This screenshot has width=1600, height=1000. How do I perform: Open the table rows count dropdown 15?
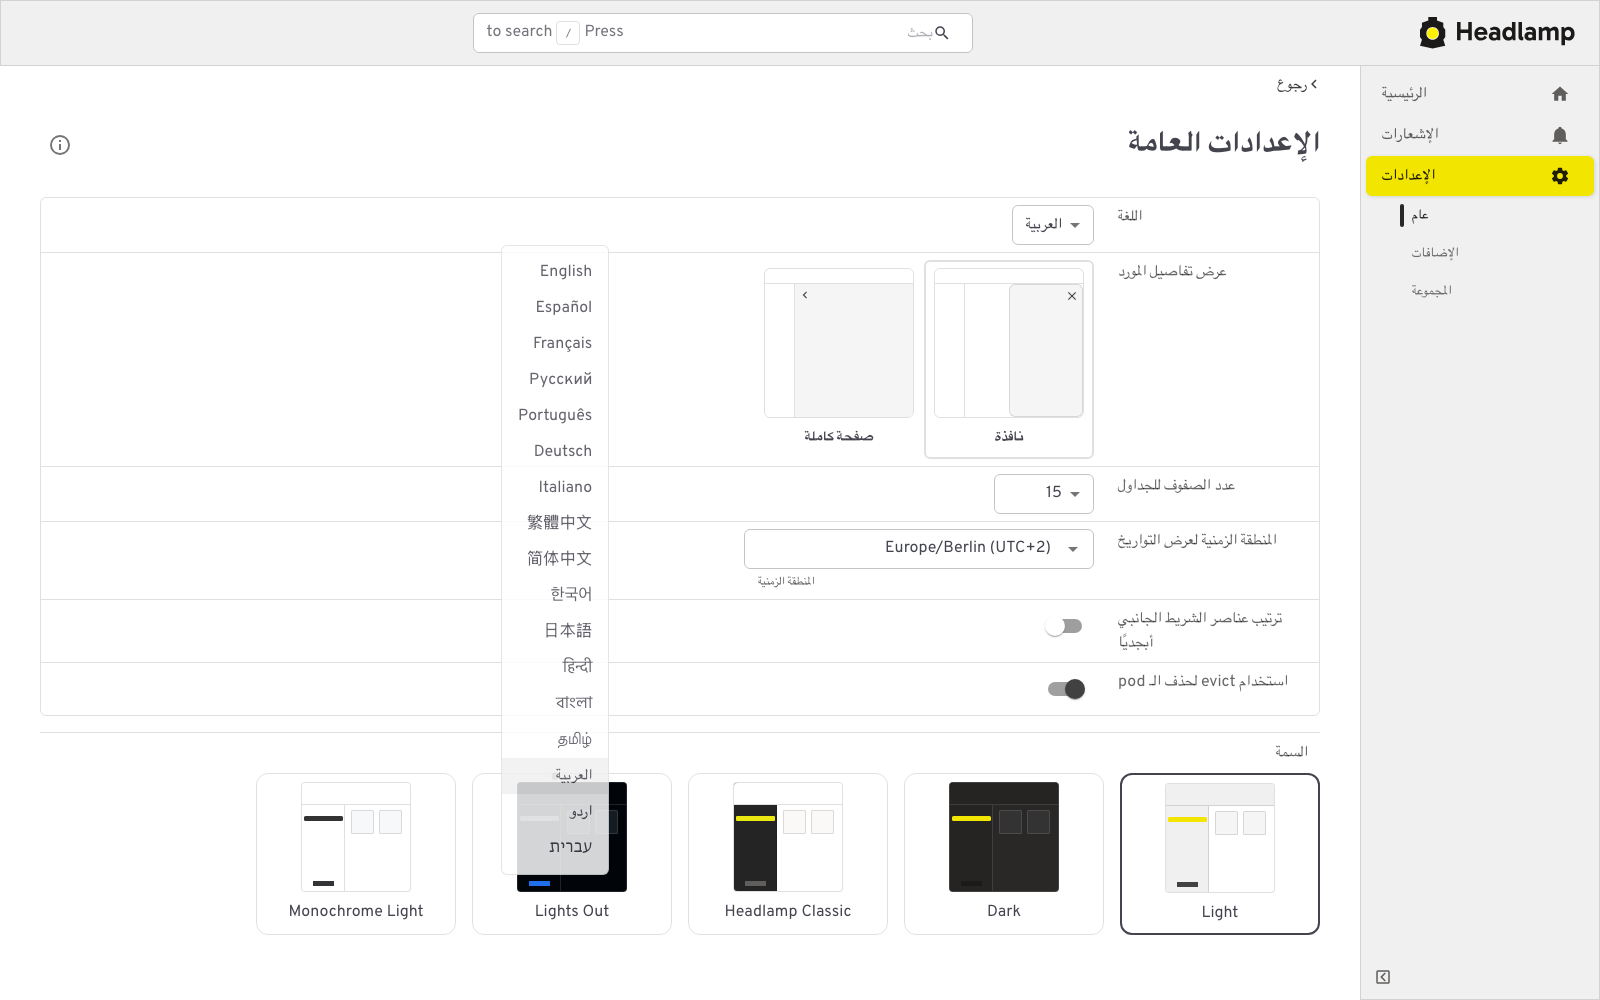[1044, 493]
